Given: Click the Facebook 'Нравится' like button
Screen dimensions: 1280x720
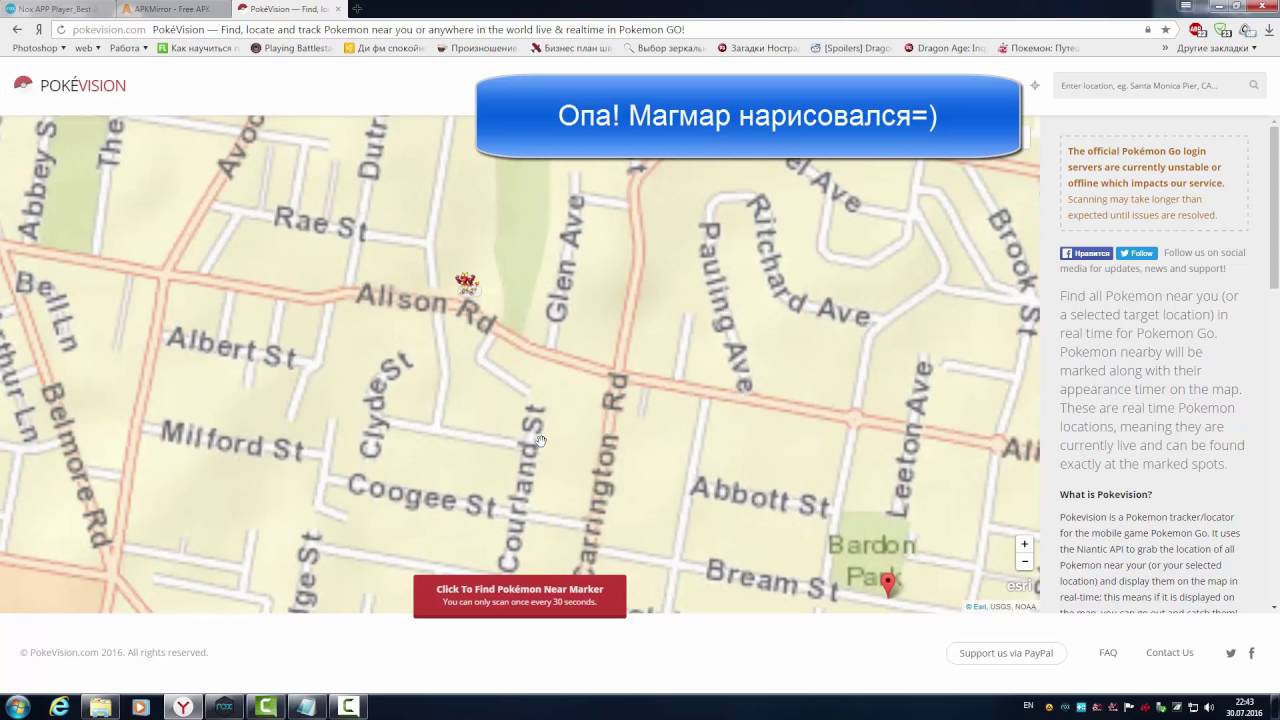Looking at the screenshot, I should pos(1086,254).
